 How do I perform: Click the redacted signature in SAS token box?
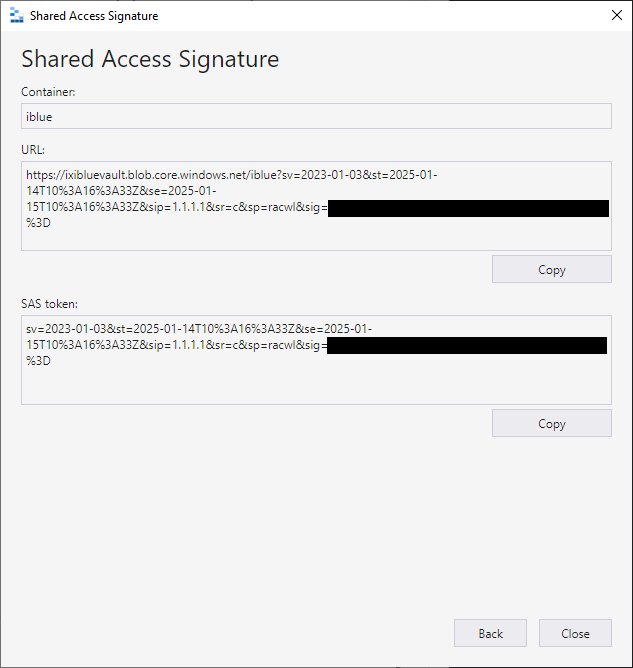[466, 345]
